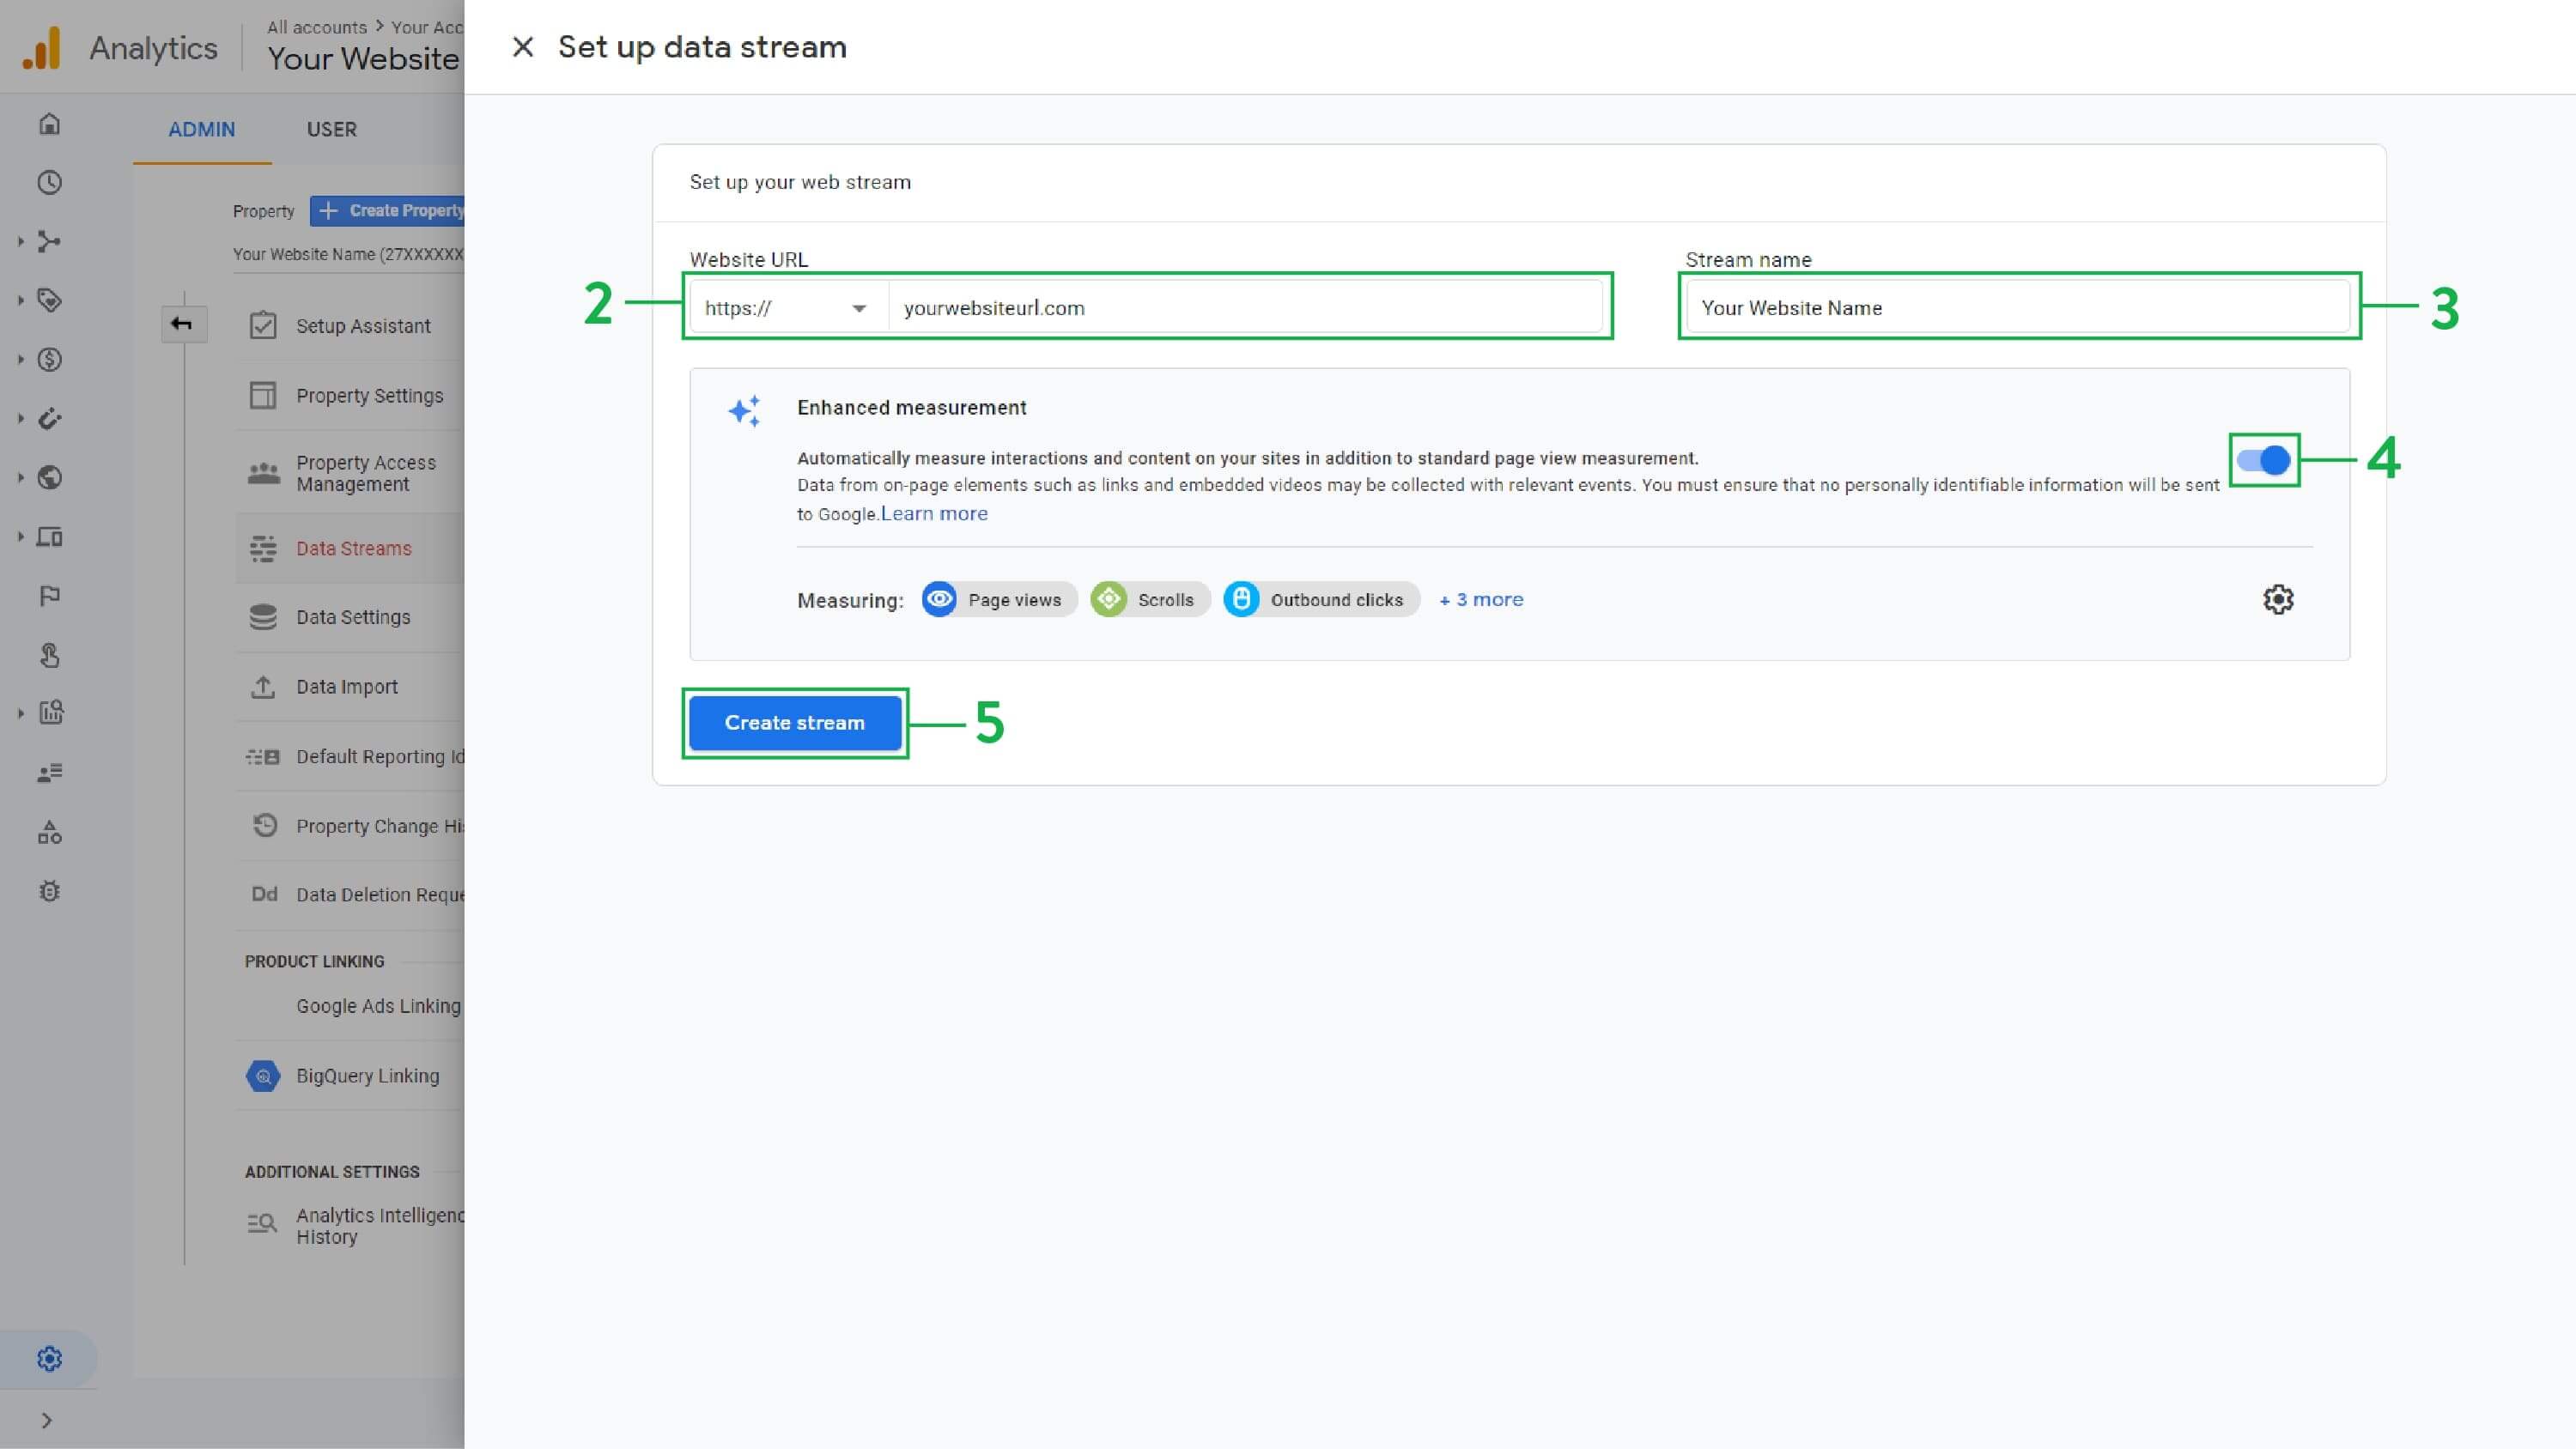This screenshot has width=2576, height=1449.
Task: Click the Setup Assistant checkbox icon
Action: click(x=263, y=325)
